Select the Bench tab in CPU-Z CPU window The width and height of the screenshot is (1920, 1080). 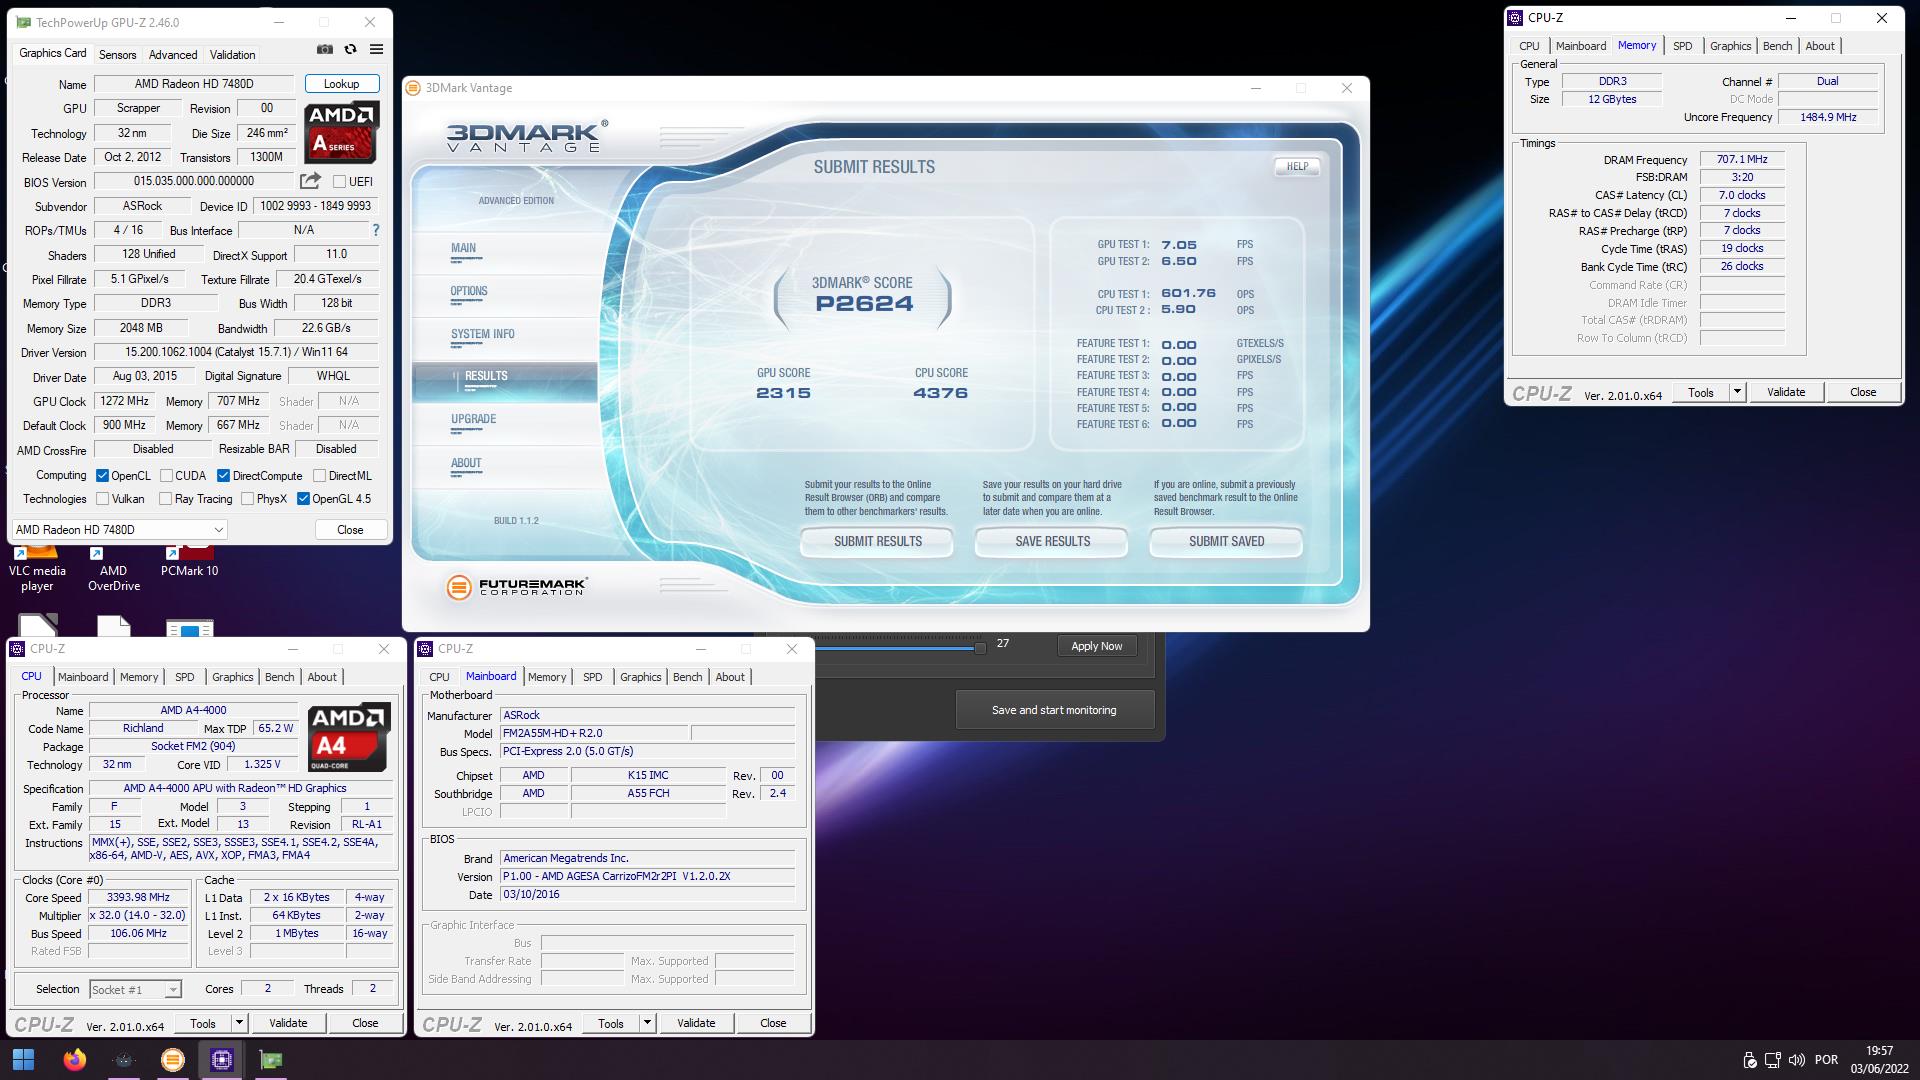click(x=279, y=677)
